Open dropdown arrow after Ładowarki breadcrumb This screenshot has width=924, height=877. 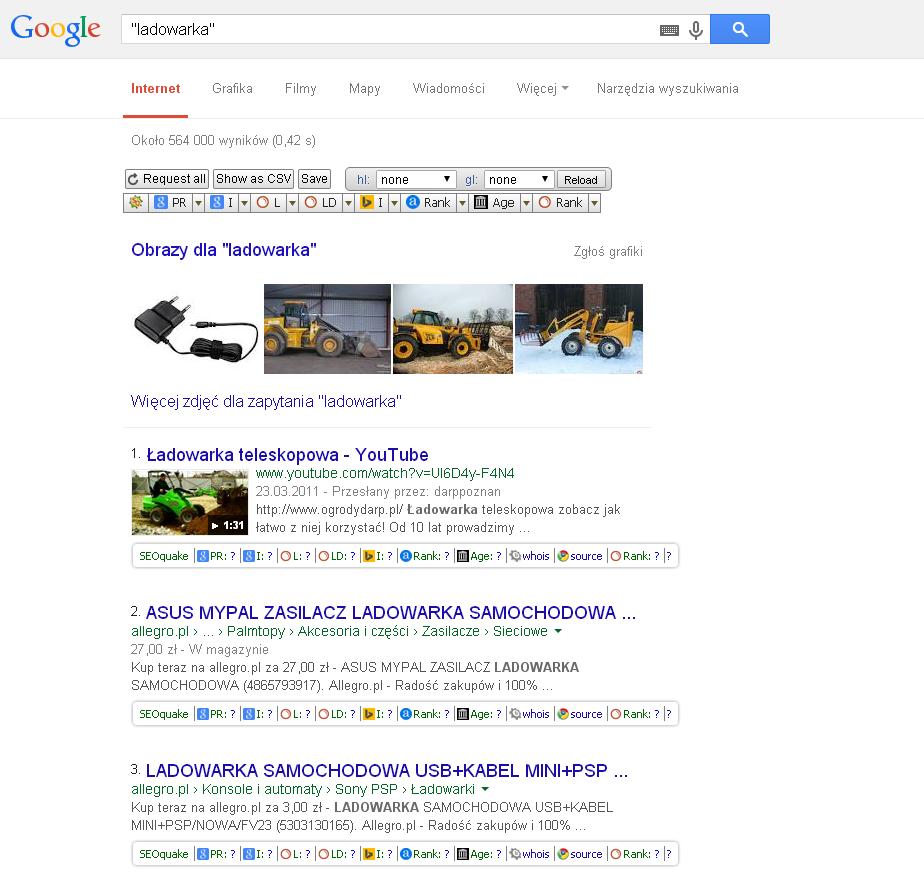(485, 789)
